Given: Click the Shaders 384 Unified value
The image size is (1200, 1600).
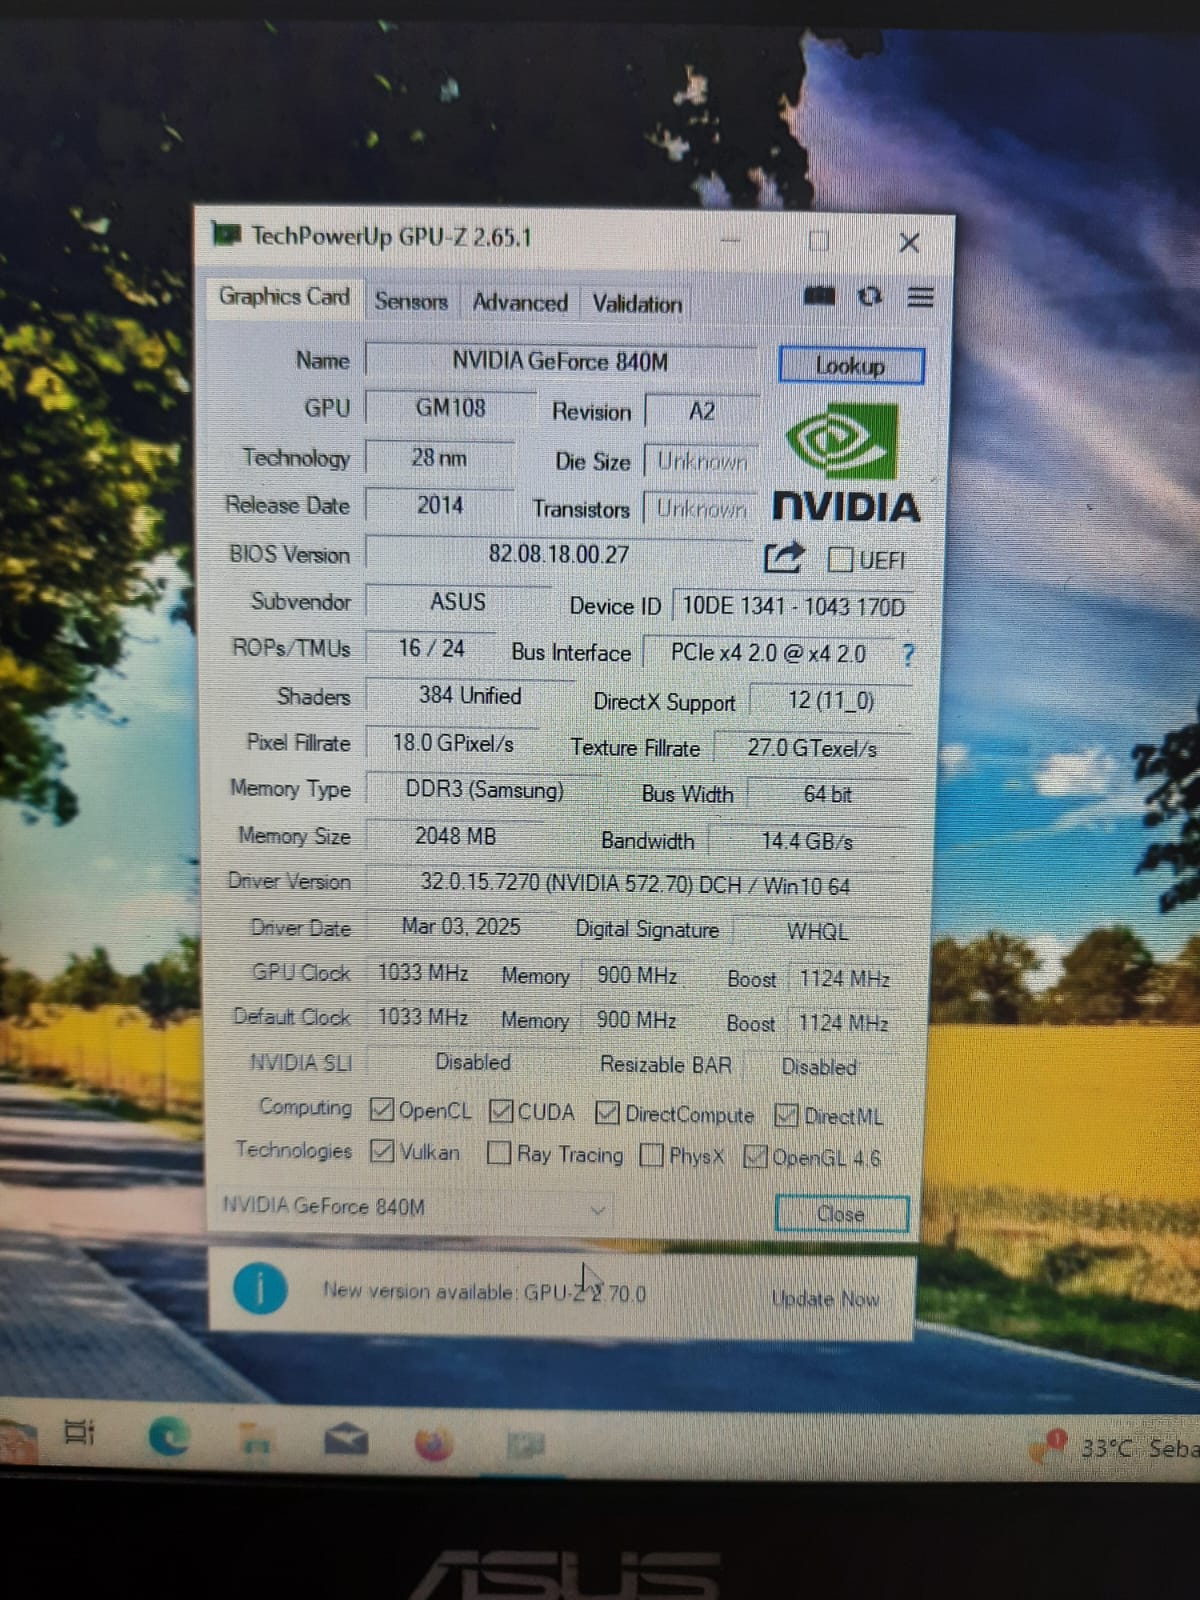Looking at the screenshot, I should (x=470, y=696).
